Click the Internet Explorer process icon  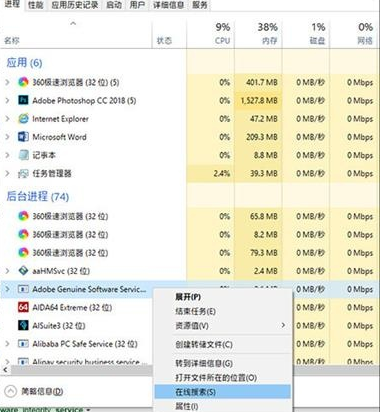[x=23, y=119]
